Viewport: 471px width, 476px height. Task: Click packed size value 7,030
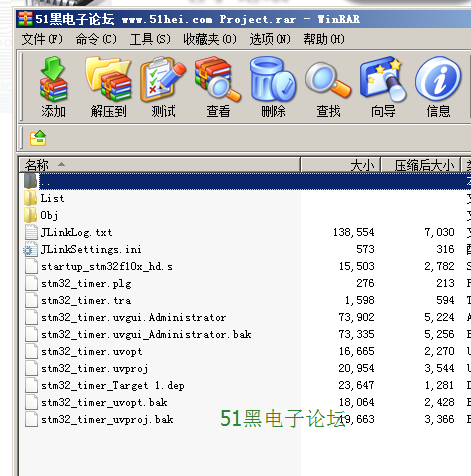[x=439, y=232]
